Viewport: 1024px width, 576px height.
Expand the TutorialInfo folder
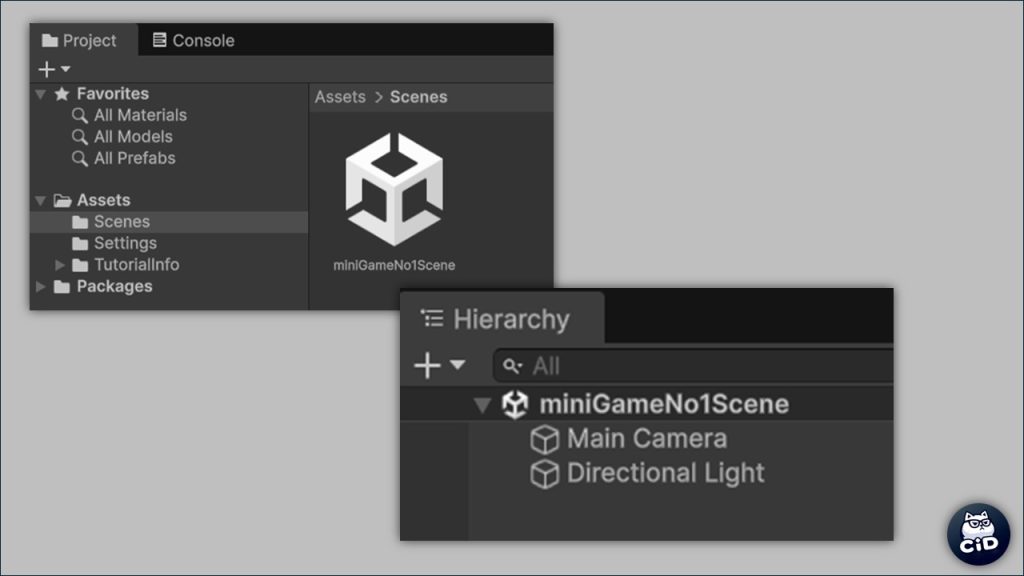click(x=60, y=265)
